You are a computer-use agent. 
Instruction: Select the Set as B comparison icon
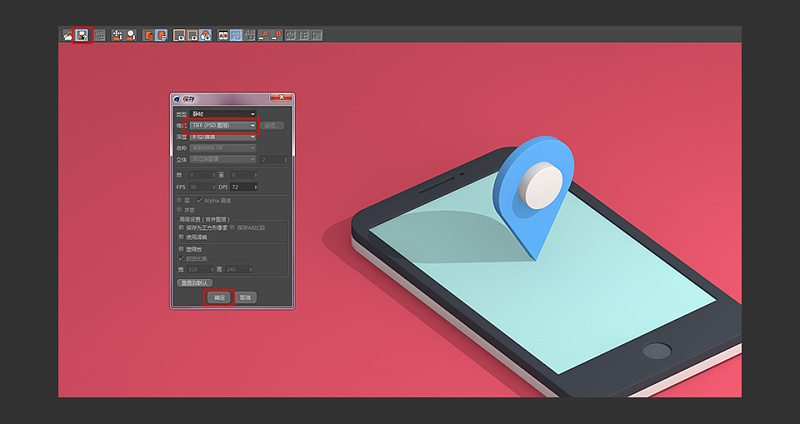277,35
